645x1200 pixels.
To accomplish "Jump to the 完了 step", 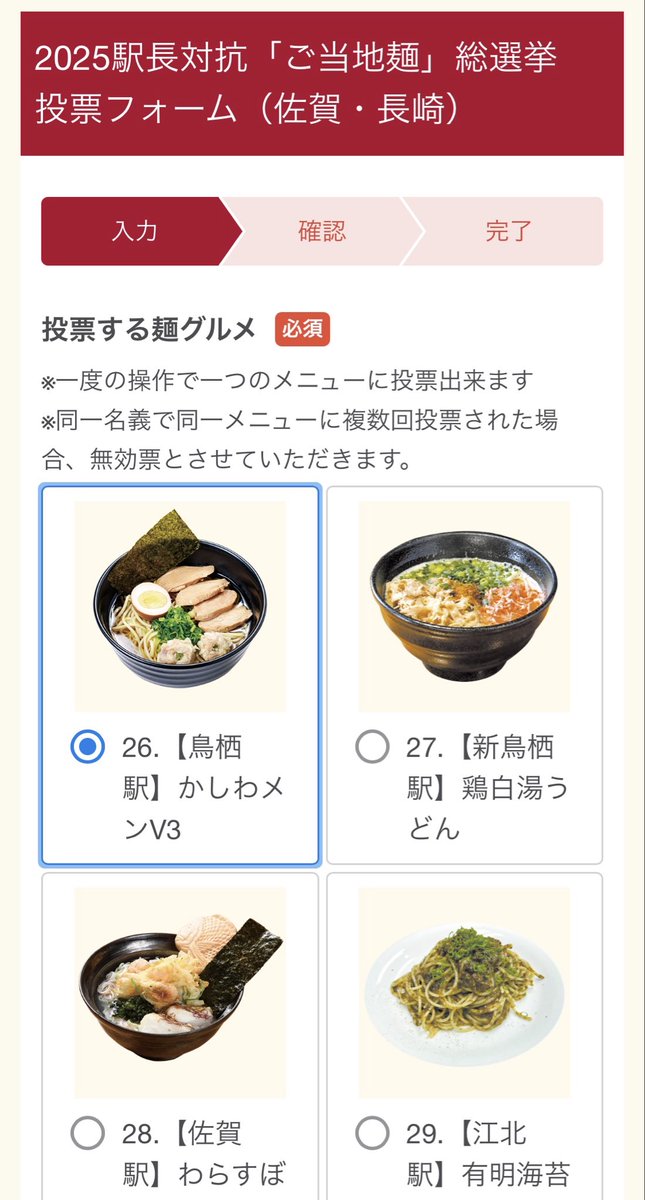I will [x=510, y=232].
